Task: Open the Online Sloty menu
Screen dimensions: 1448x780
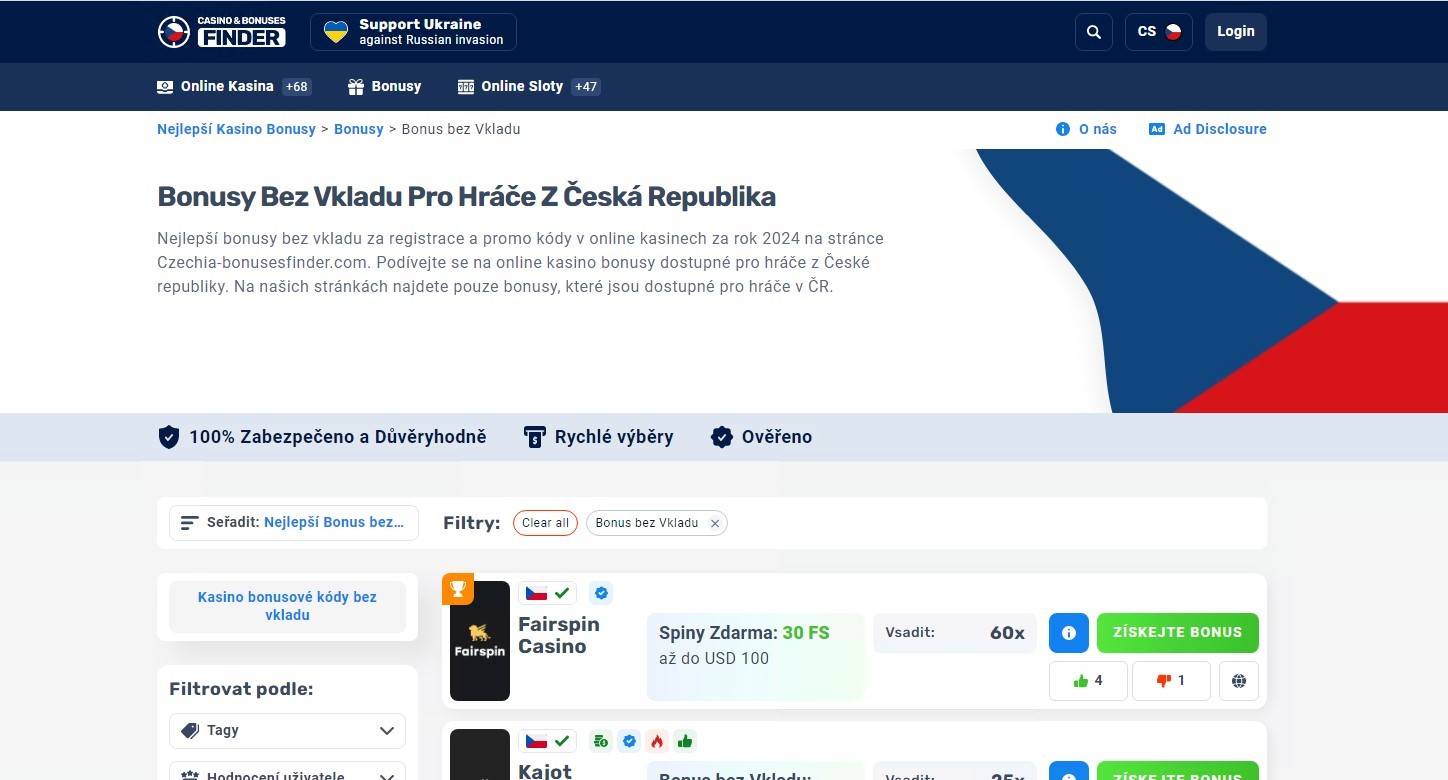Action: [528, 87]
